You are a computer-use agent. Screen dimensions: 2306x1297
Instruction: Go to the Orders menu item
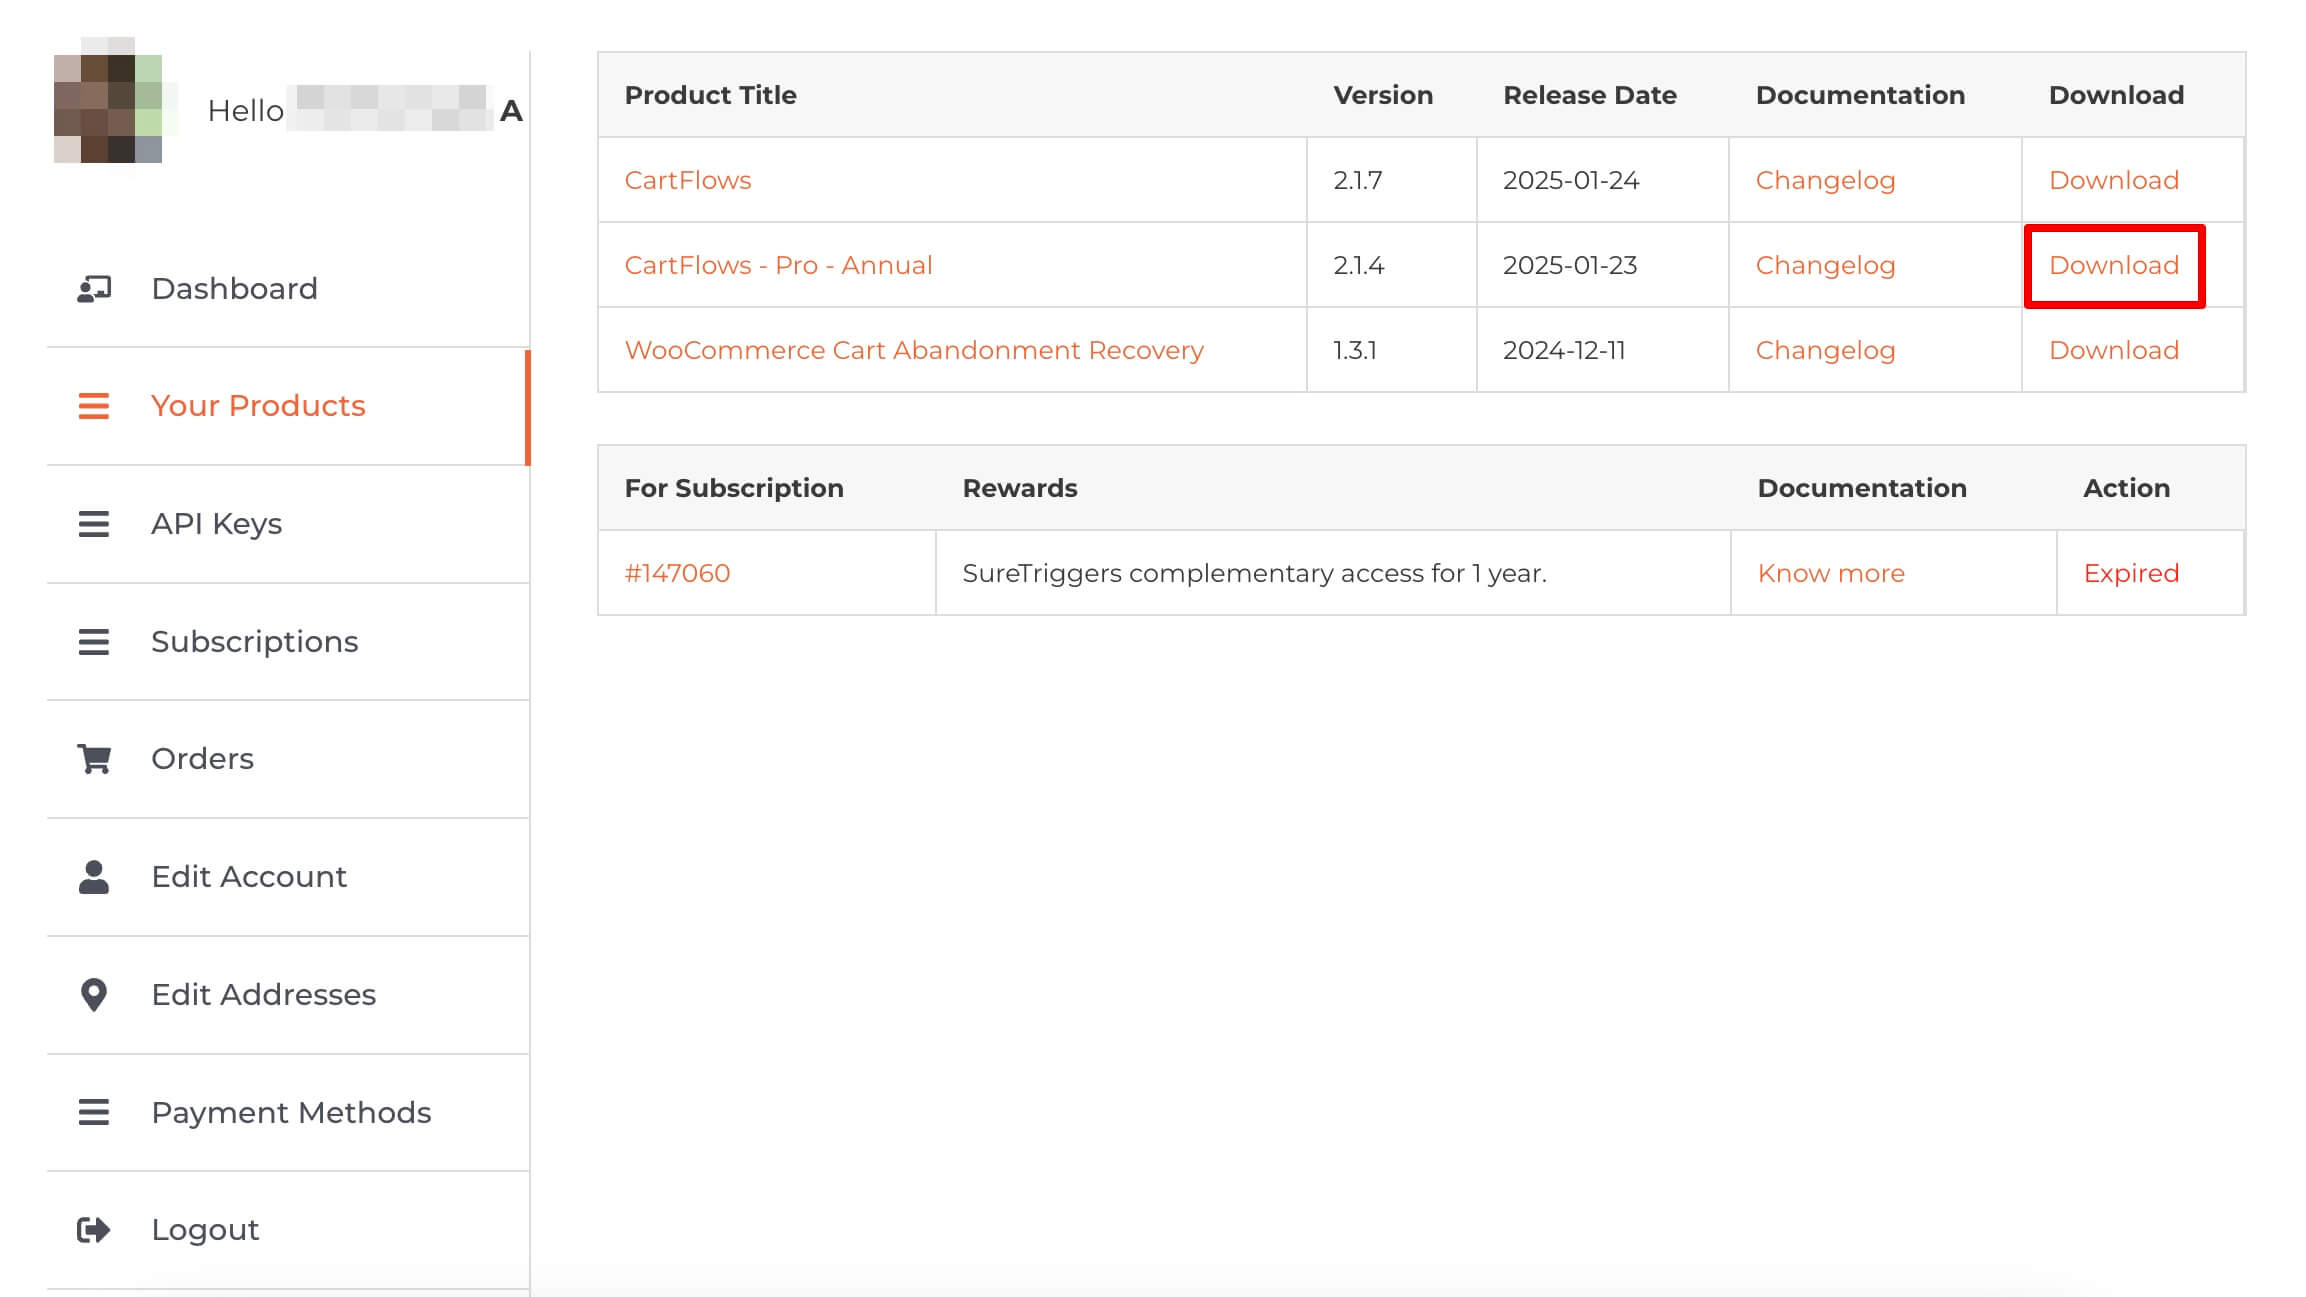[x=202, y=759]
